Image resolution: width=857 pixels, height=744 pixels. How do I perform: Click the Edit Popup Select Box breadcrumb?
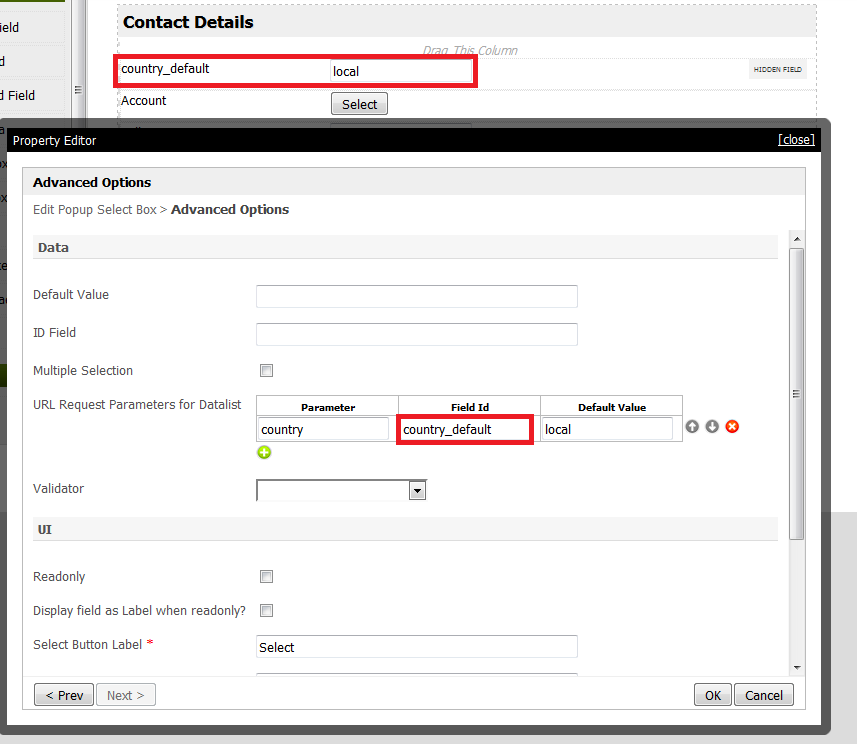pos(95,210)
